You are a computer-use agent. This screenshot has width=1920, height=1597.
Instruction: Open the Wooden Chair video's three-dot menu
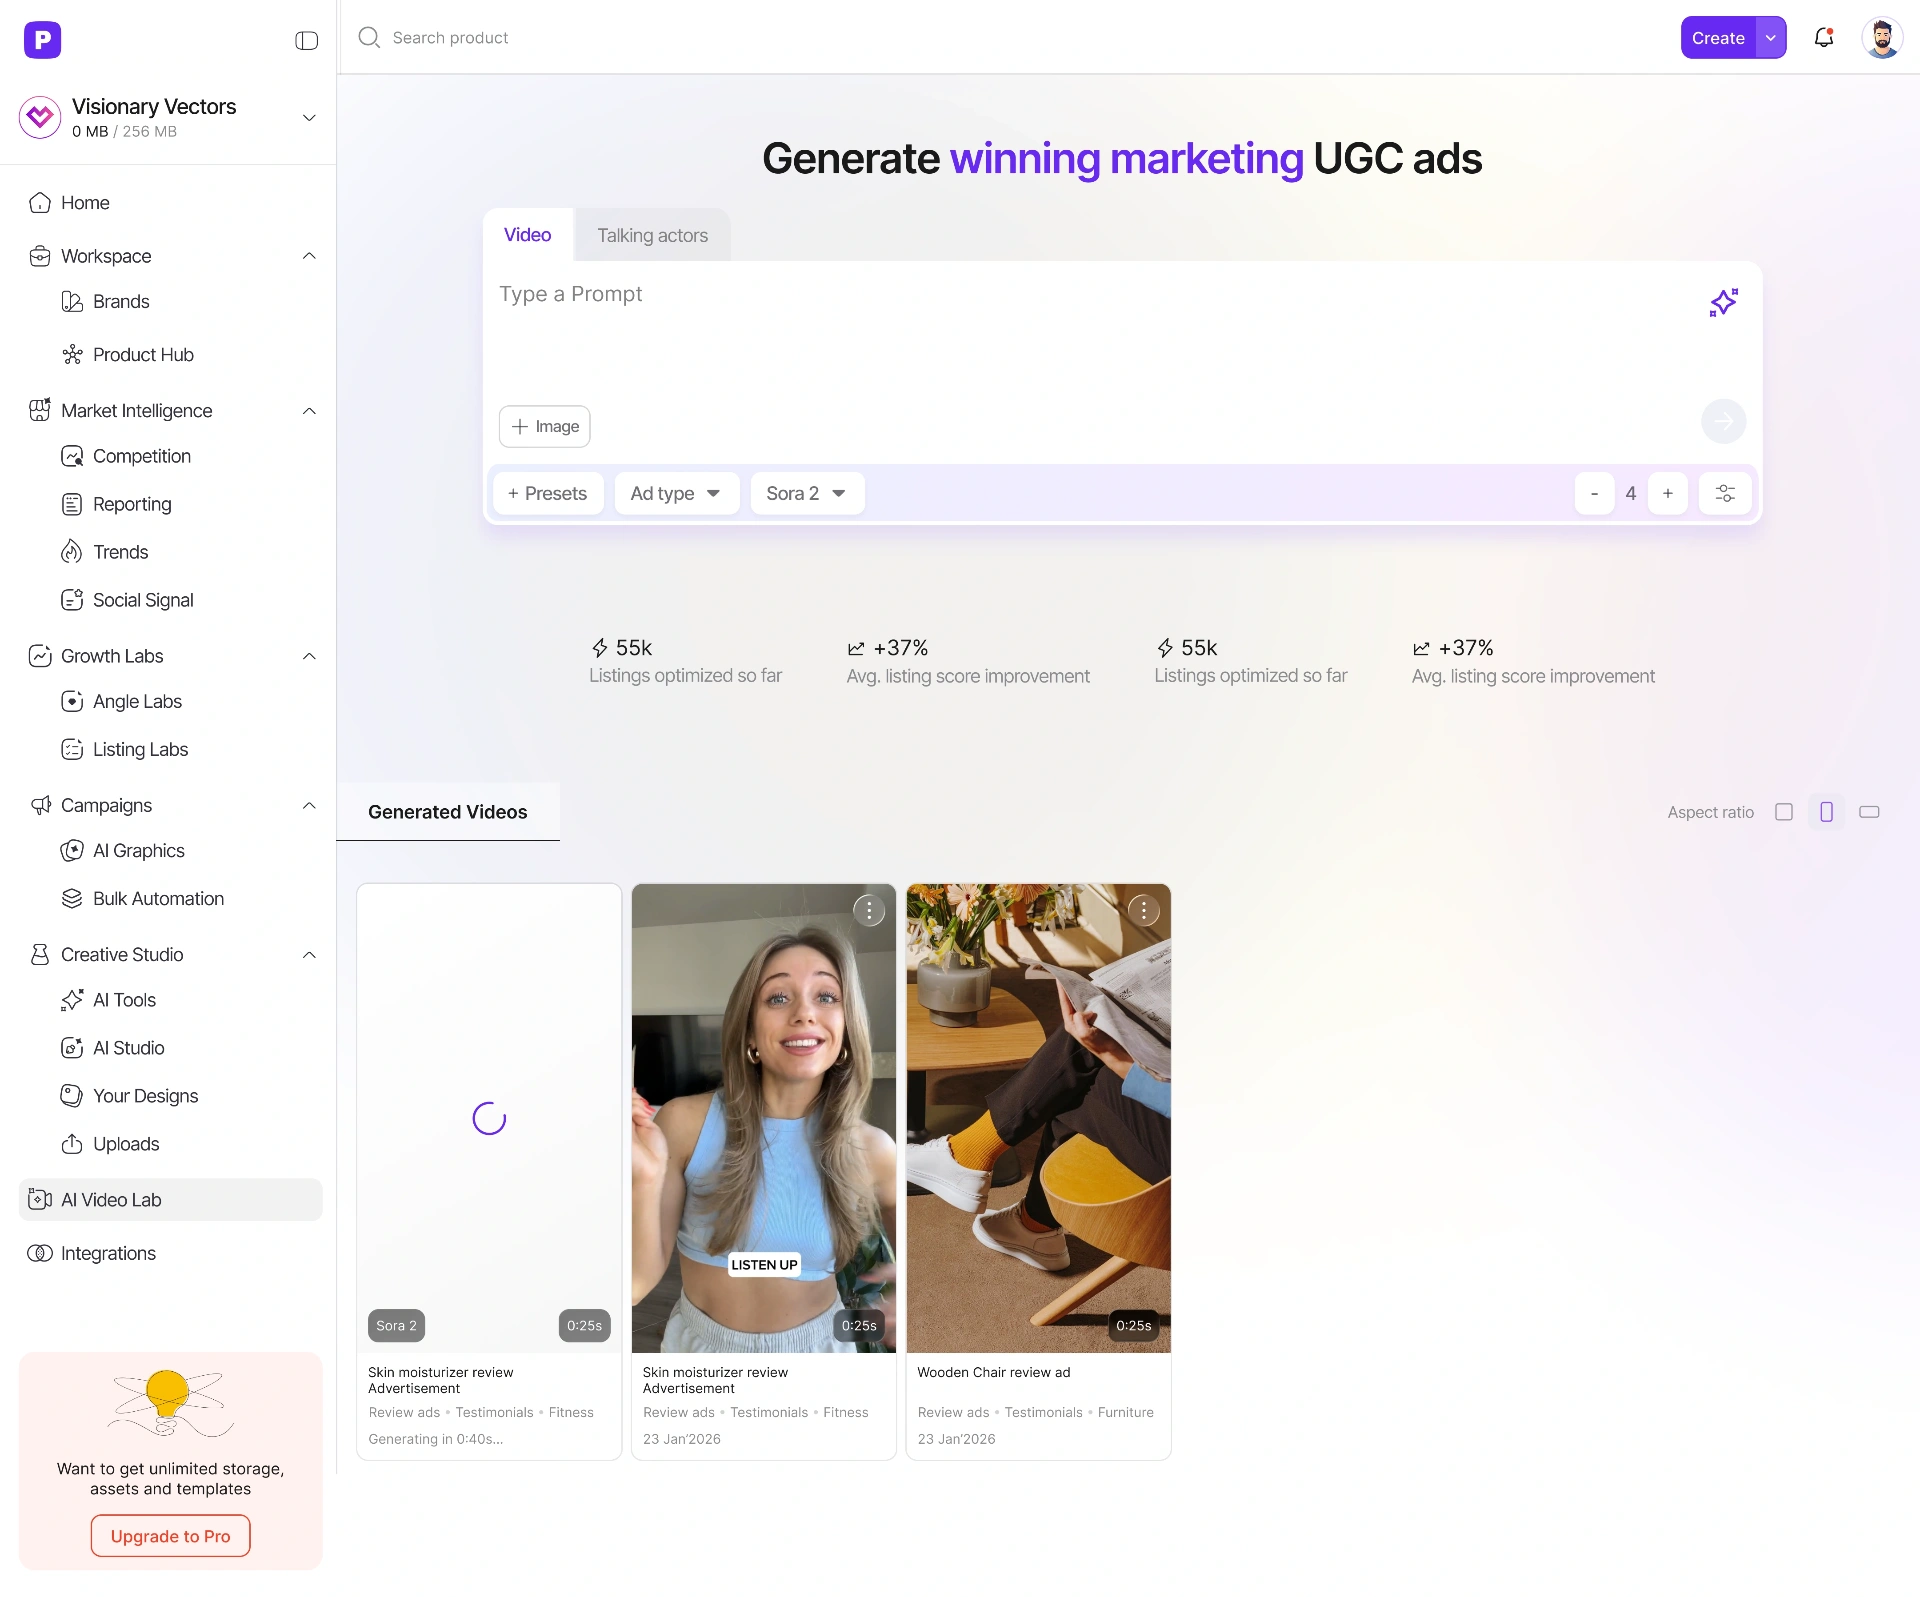1143,910
